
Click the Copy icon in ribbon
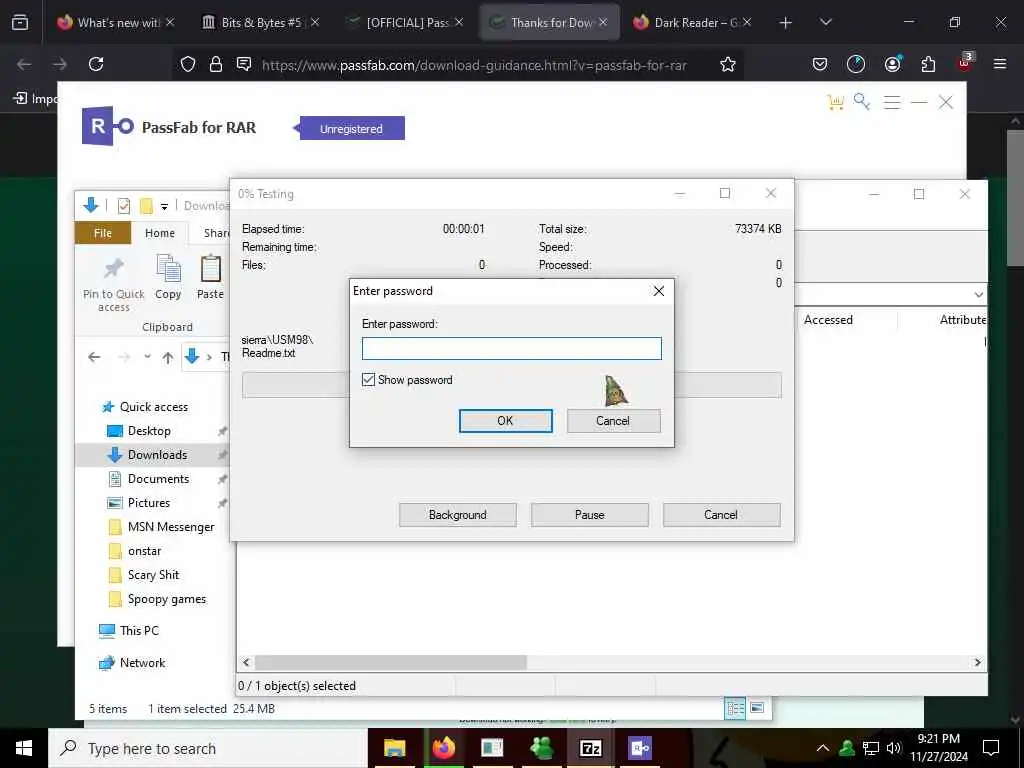(x=168, y=269)
